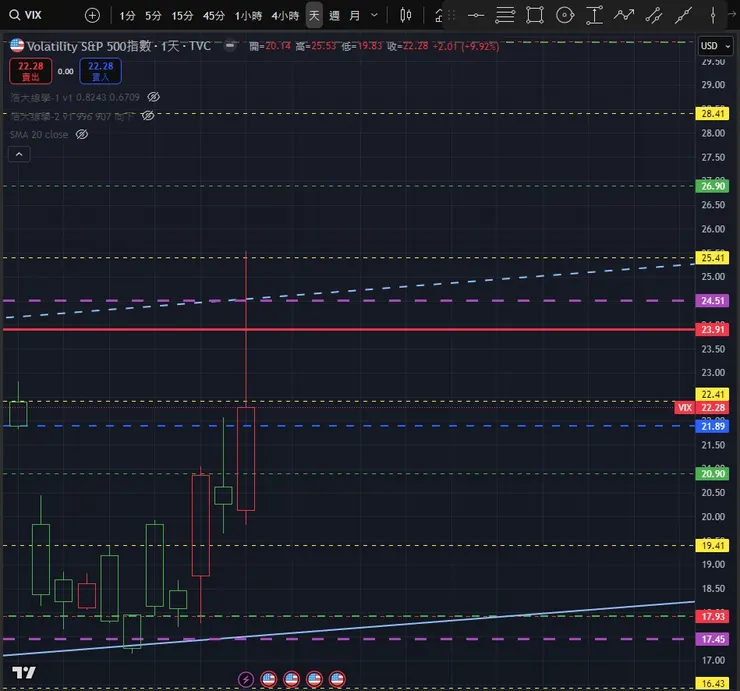Click the TradingView logo at the bottom left
The image size is (740, 691).
pos(24,672)
